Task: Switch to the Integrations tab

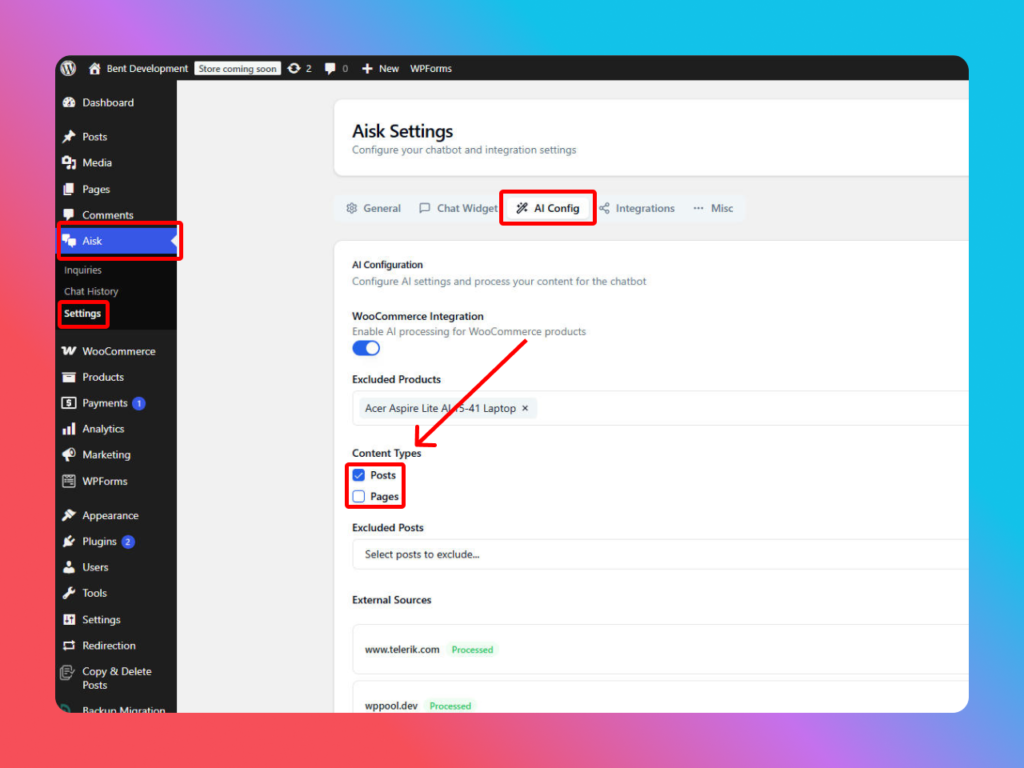Action: (637, 208)
